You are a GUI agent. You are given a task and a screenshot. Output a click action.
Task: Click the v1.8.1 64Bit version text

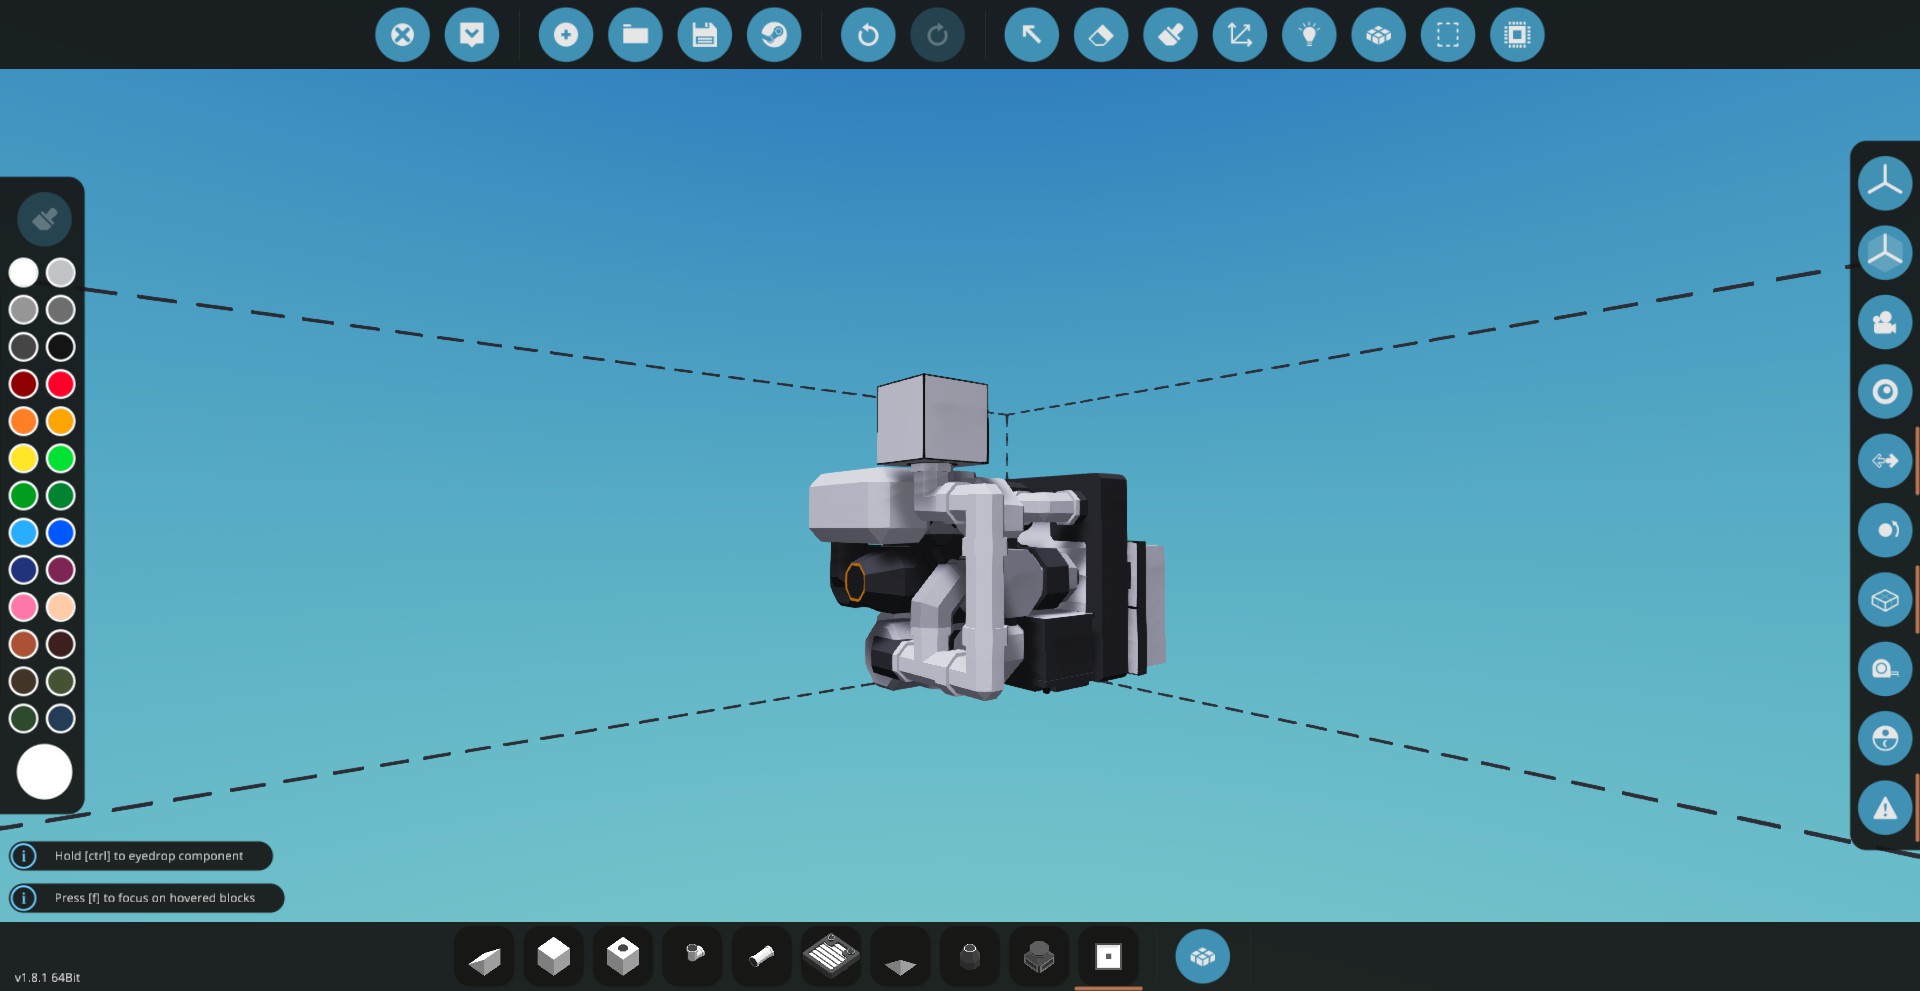47,978
